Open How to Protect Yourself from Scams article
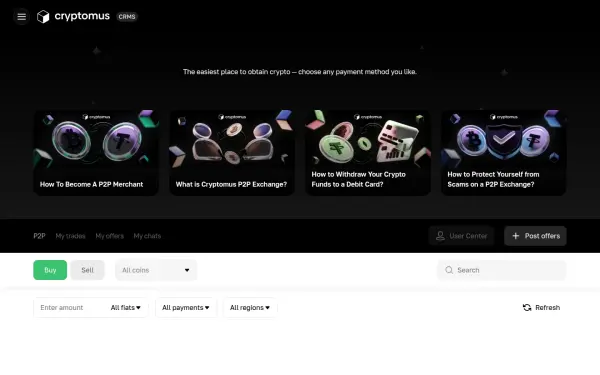This screenshot has height=375, width=600. click(x=504, y=153)
